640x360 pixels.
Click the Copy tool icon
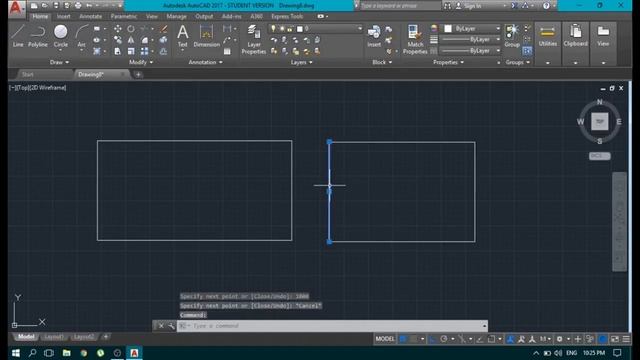(x=118, y=40)
